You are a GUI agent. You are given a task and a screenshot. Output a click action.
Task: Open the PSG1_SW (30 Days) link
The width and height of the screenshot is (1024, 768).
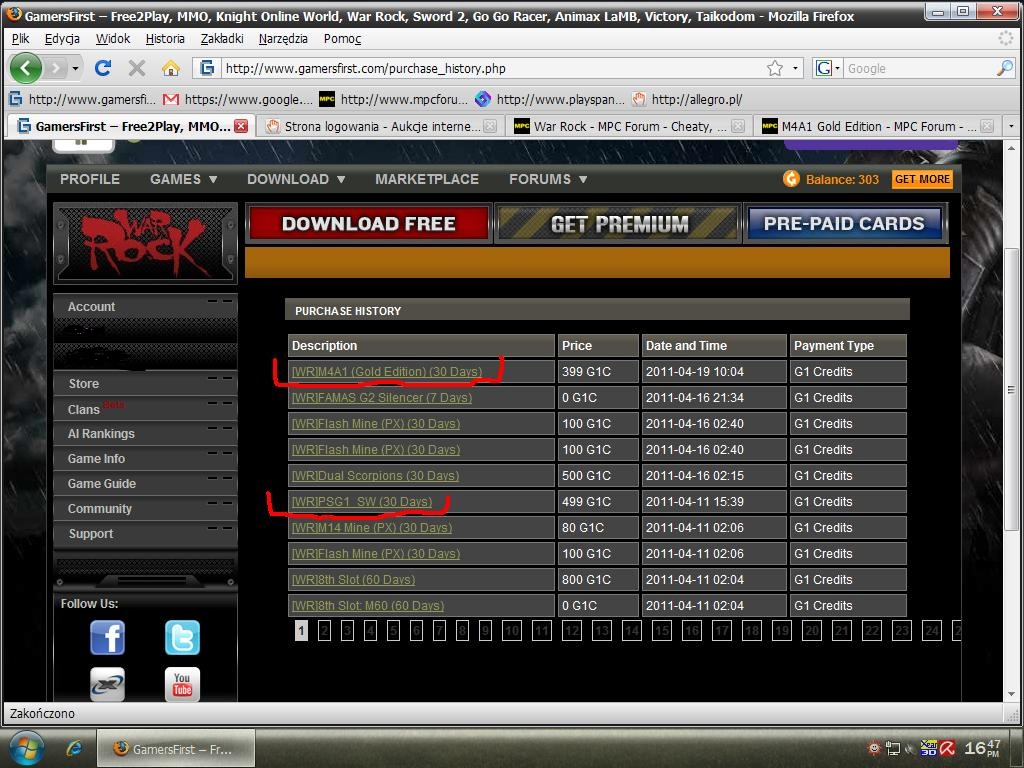[x=362, y=502]
